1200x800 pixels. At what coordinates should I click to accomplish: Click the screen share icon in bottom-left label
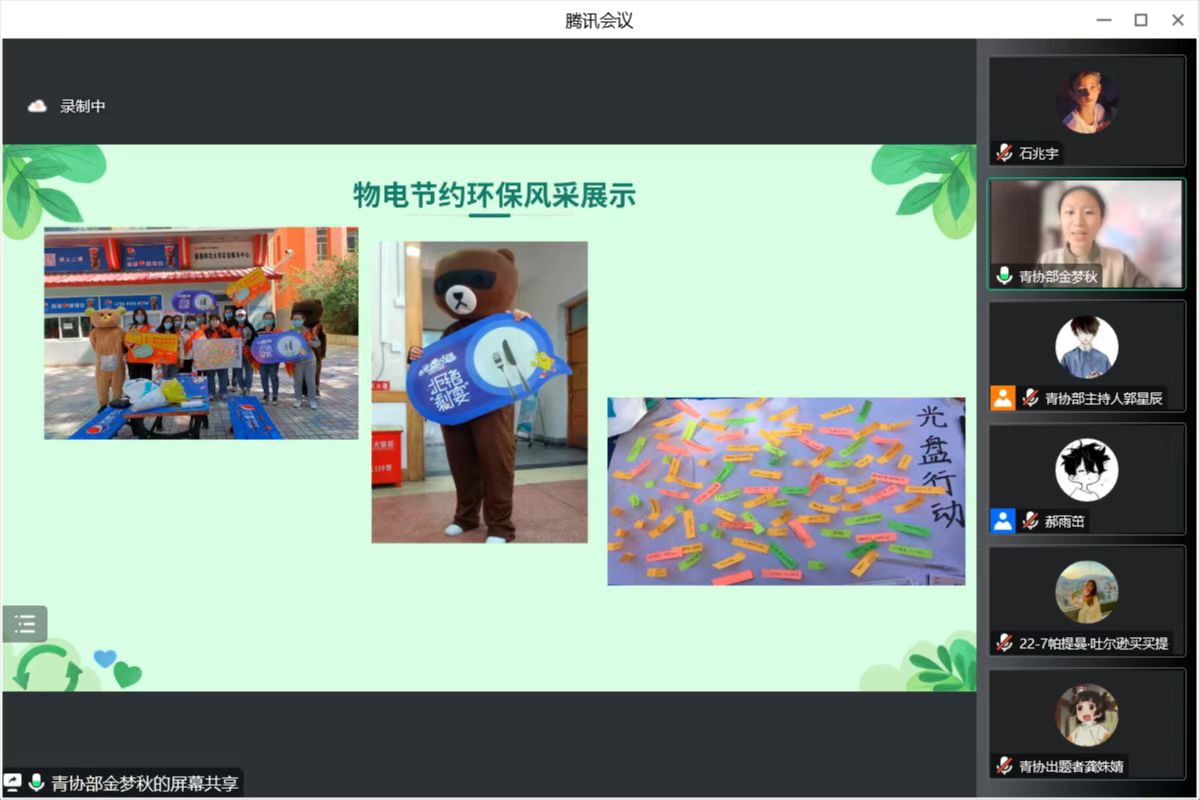(13, 782)
